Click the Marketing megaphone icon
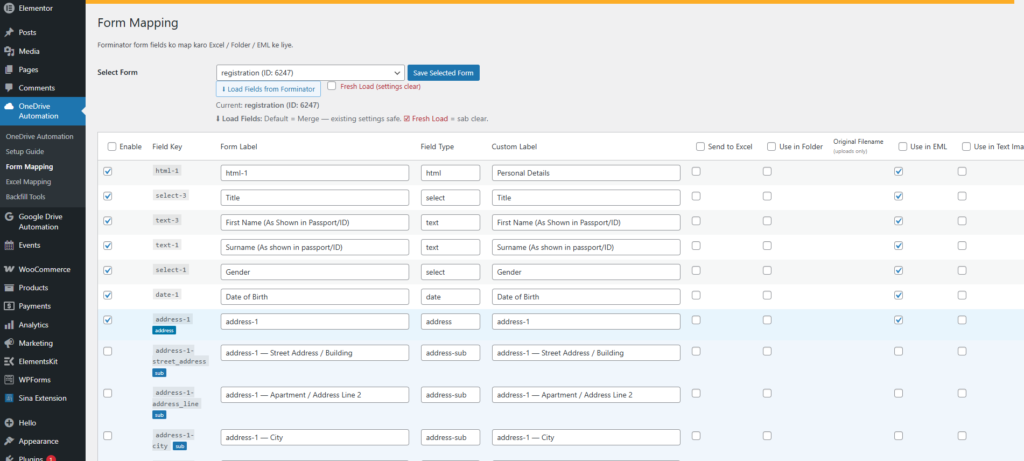The width and height of the screenshot is (1024, 461). coord(9,343)
